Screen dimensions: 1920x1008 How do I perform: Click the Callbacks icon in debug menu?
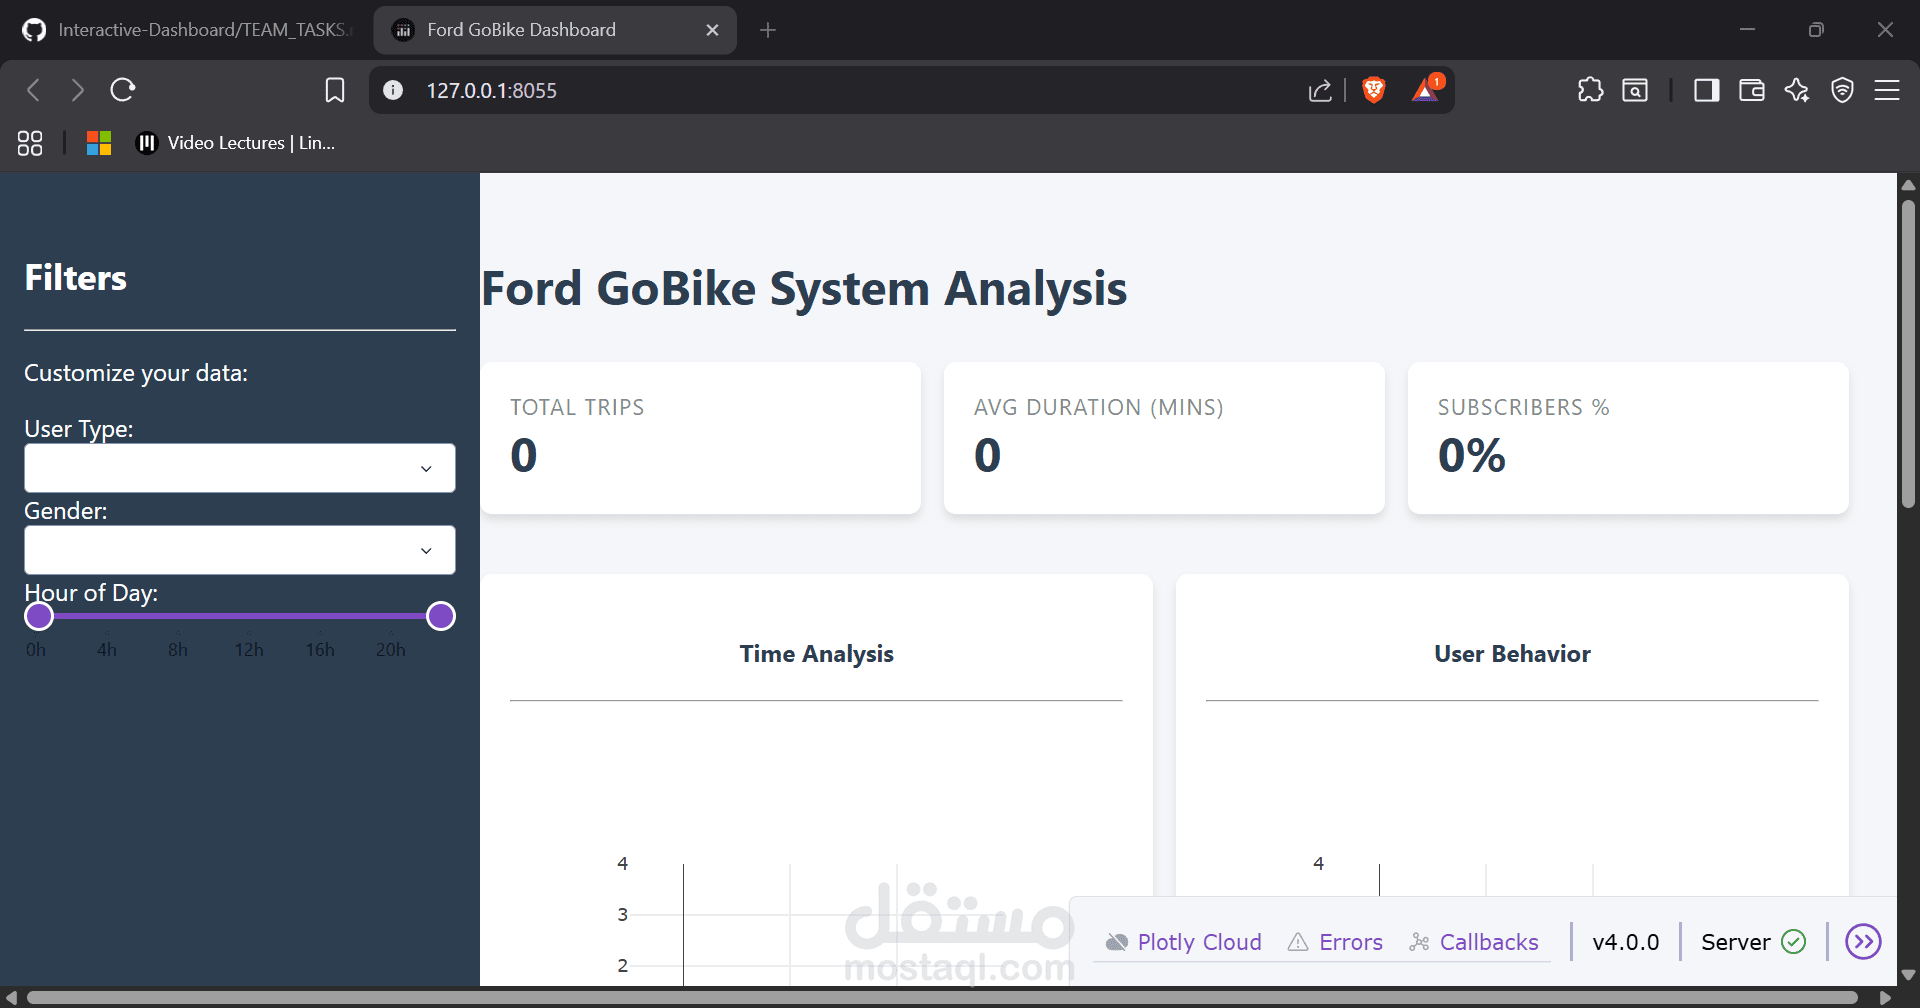tap(1419, 941)
